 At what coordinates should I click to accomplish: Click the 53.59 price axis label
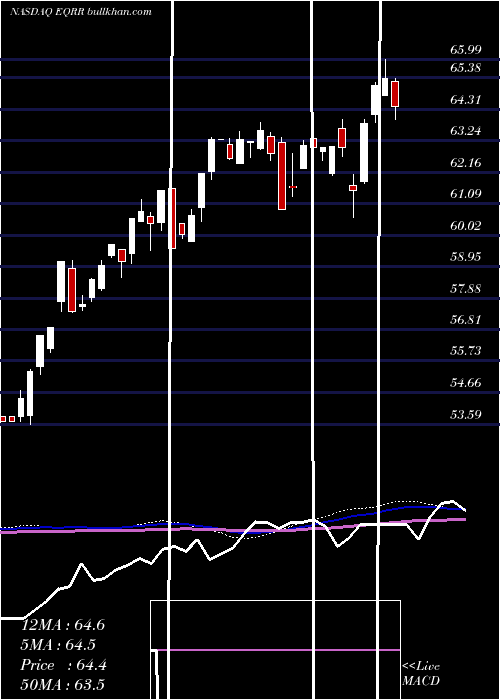tap(466, 414)
